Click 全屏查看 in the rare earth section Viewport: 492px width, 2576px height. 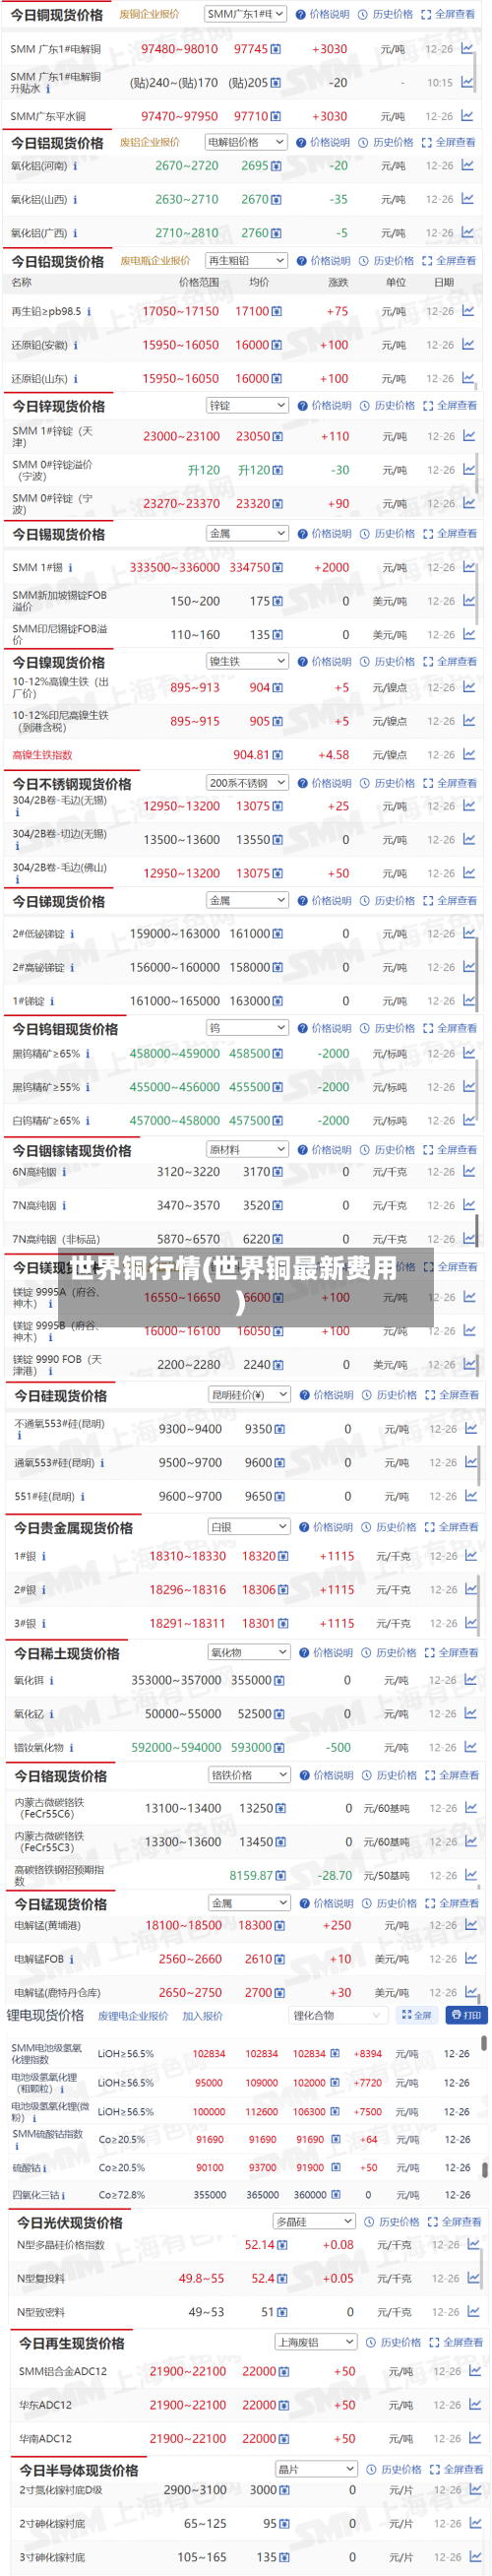point(452,1653)
